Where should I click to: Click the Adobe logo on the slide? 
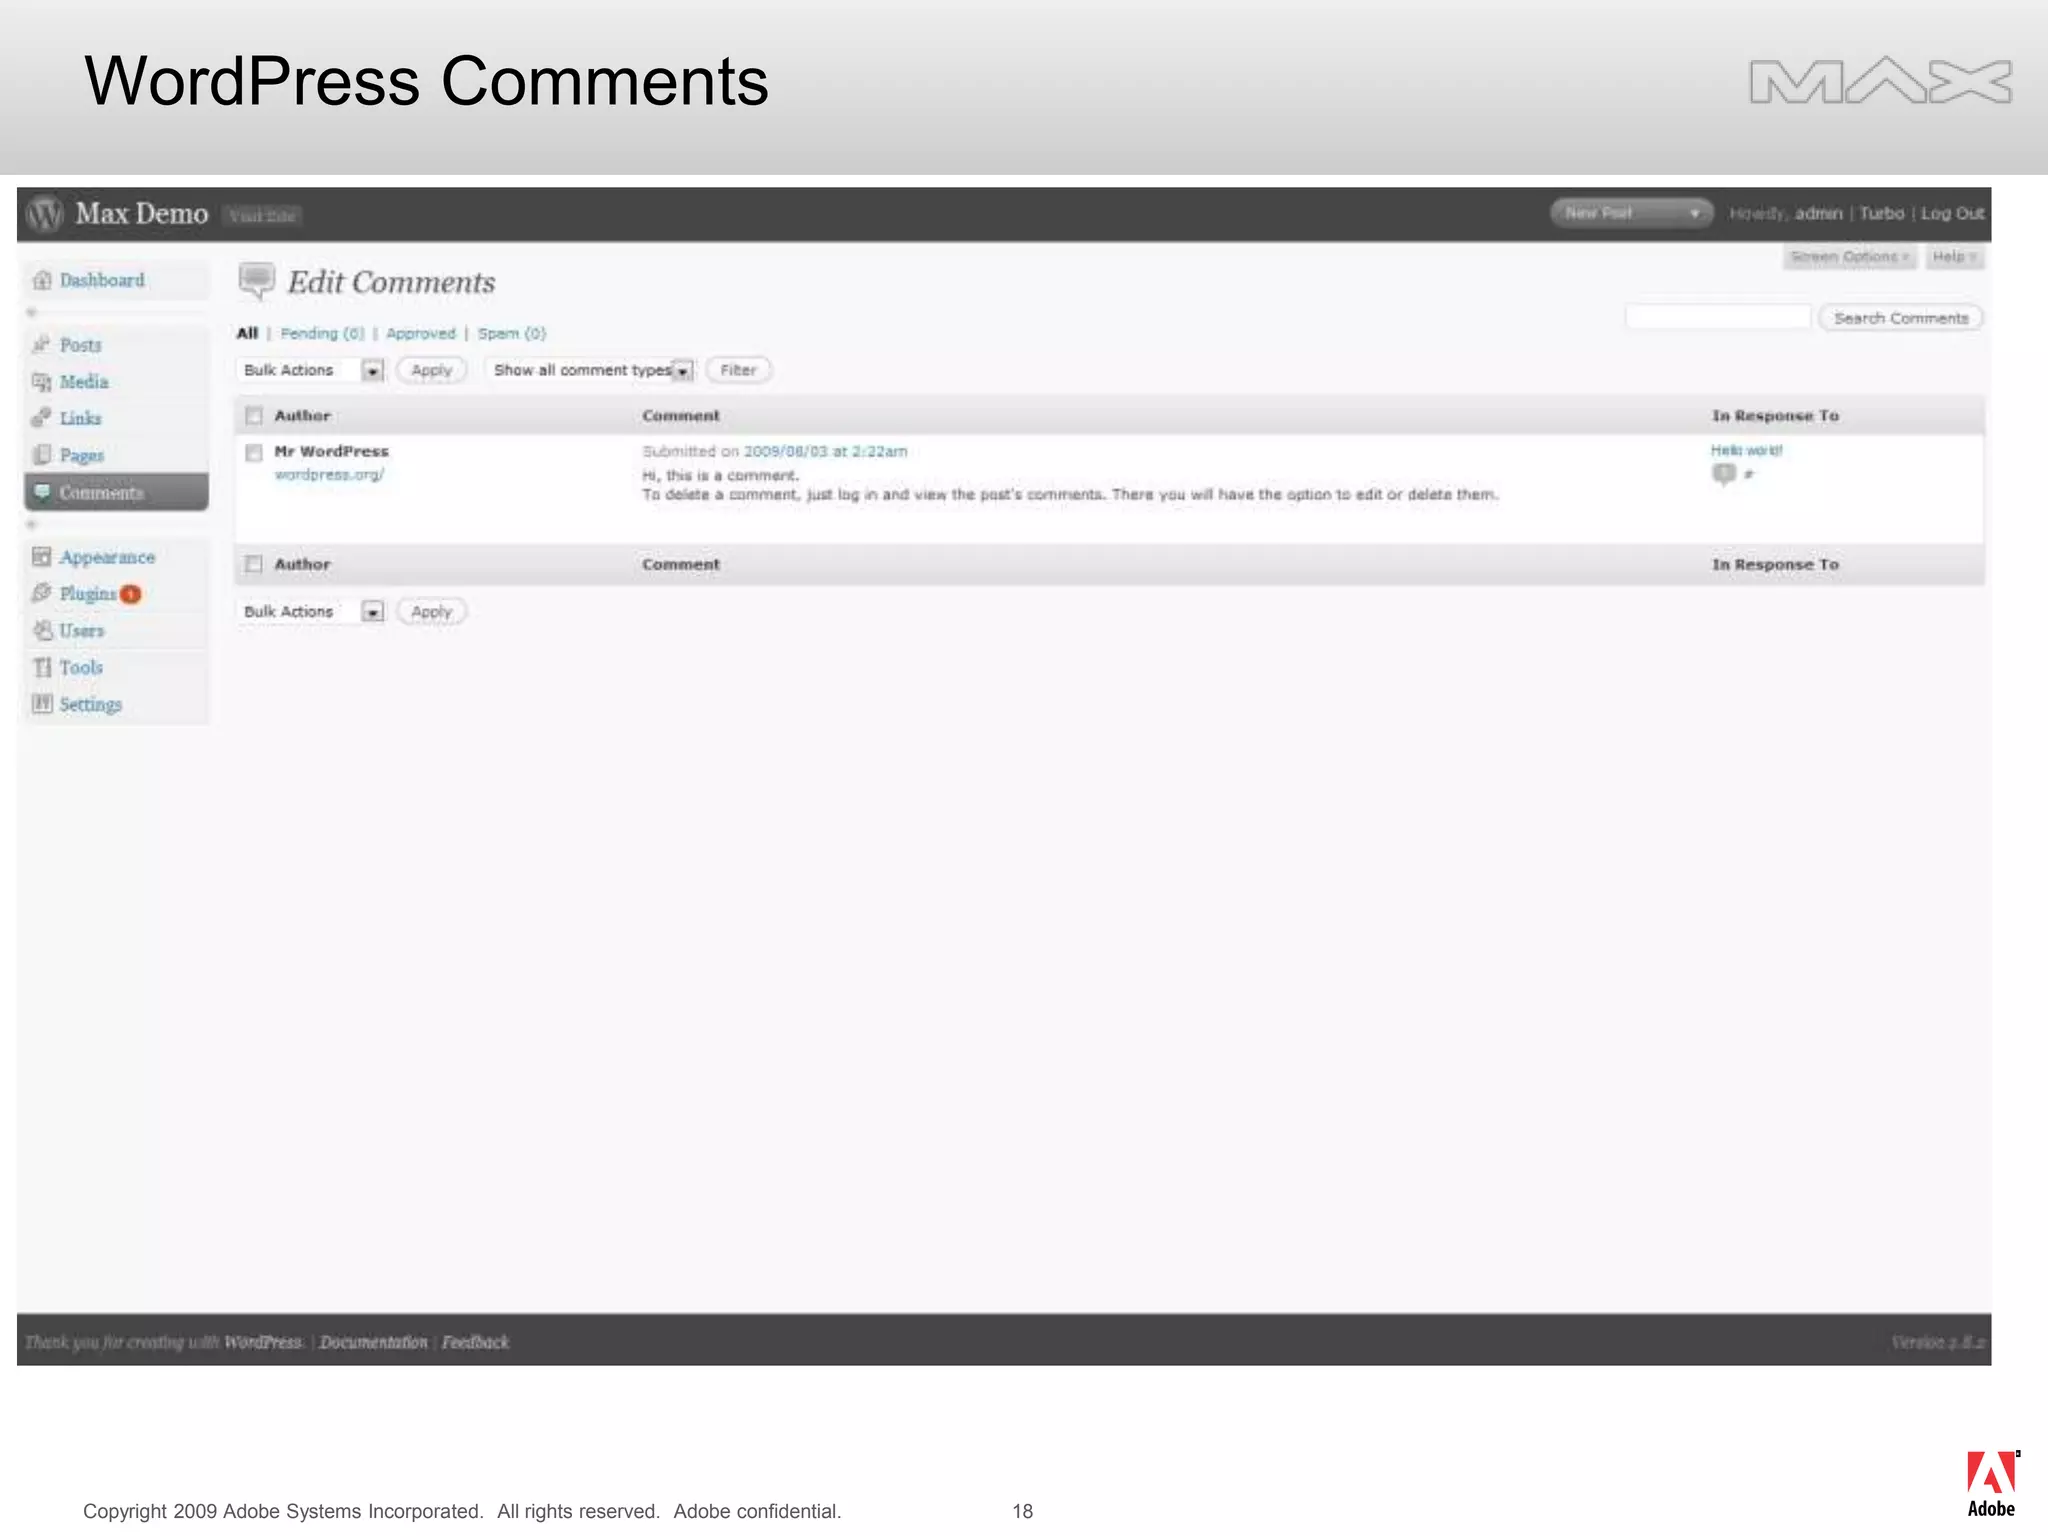coord(1991,1484)
